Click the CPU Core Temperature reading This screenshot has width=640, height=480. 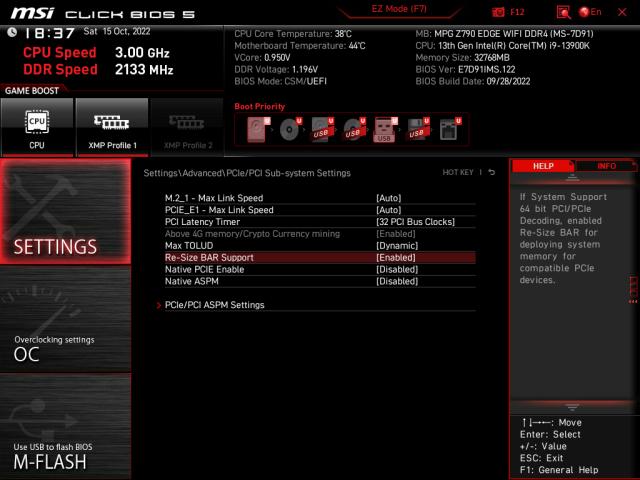coord(293,34)
